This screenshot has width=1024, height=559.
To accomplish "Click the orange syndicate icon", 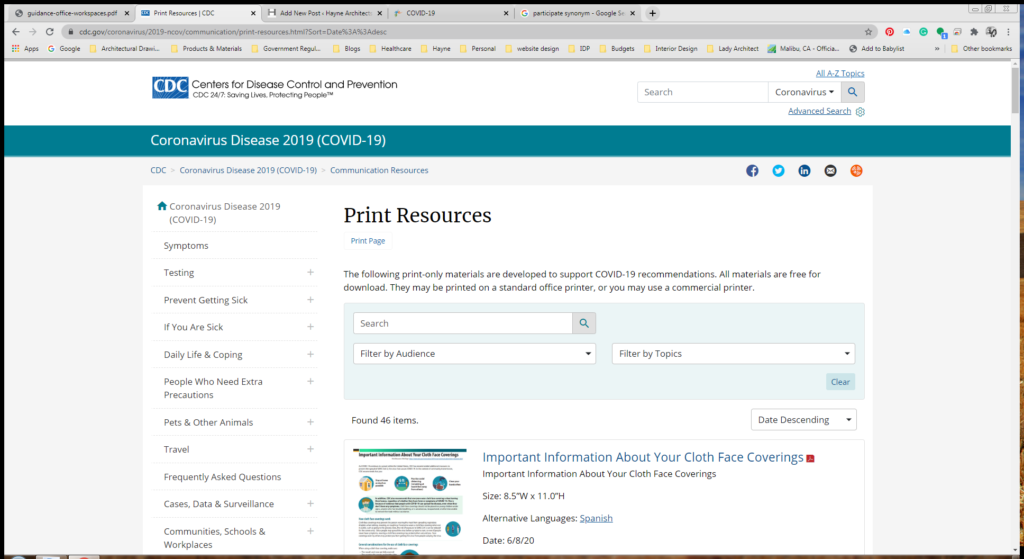I will (x=856, y=170).
